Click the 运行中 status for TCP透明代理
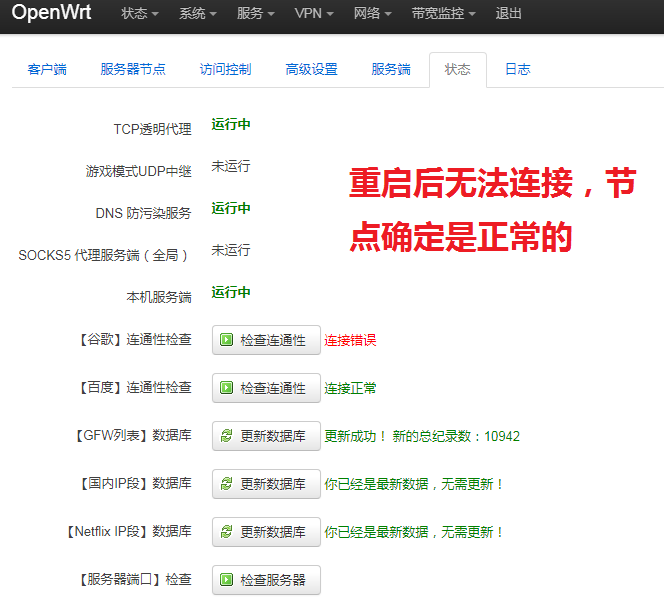The height and width of the screenshot is (604, 664). (231, 125)
